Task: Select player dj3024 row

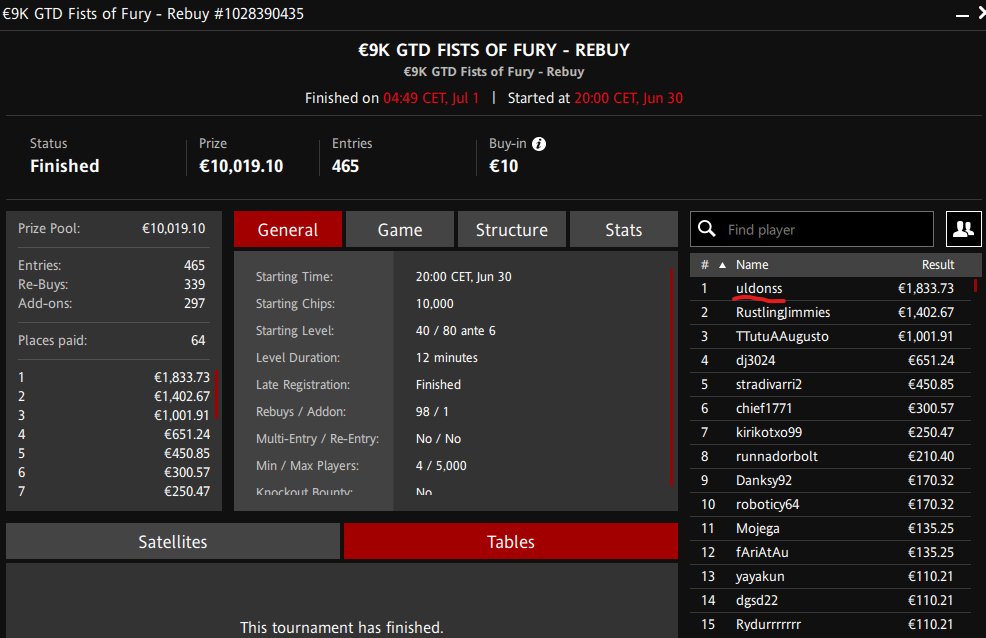Action: 830,360
